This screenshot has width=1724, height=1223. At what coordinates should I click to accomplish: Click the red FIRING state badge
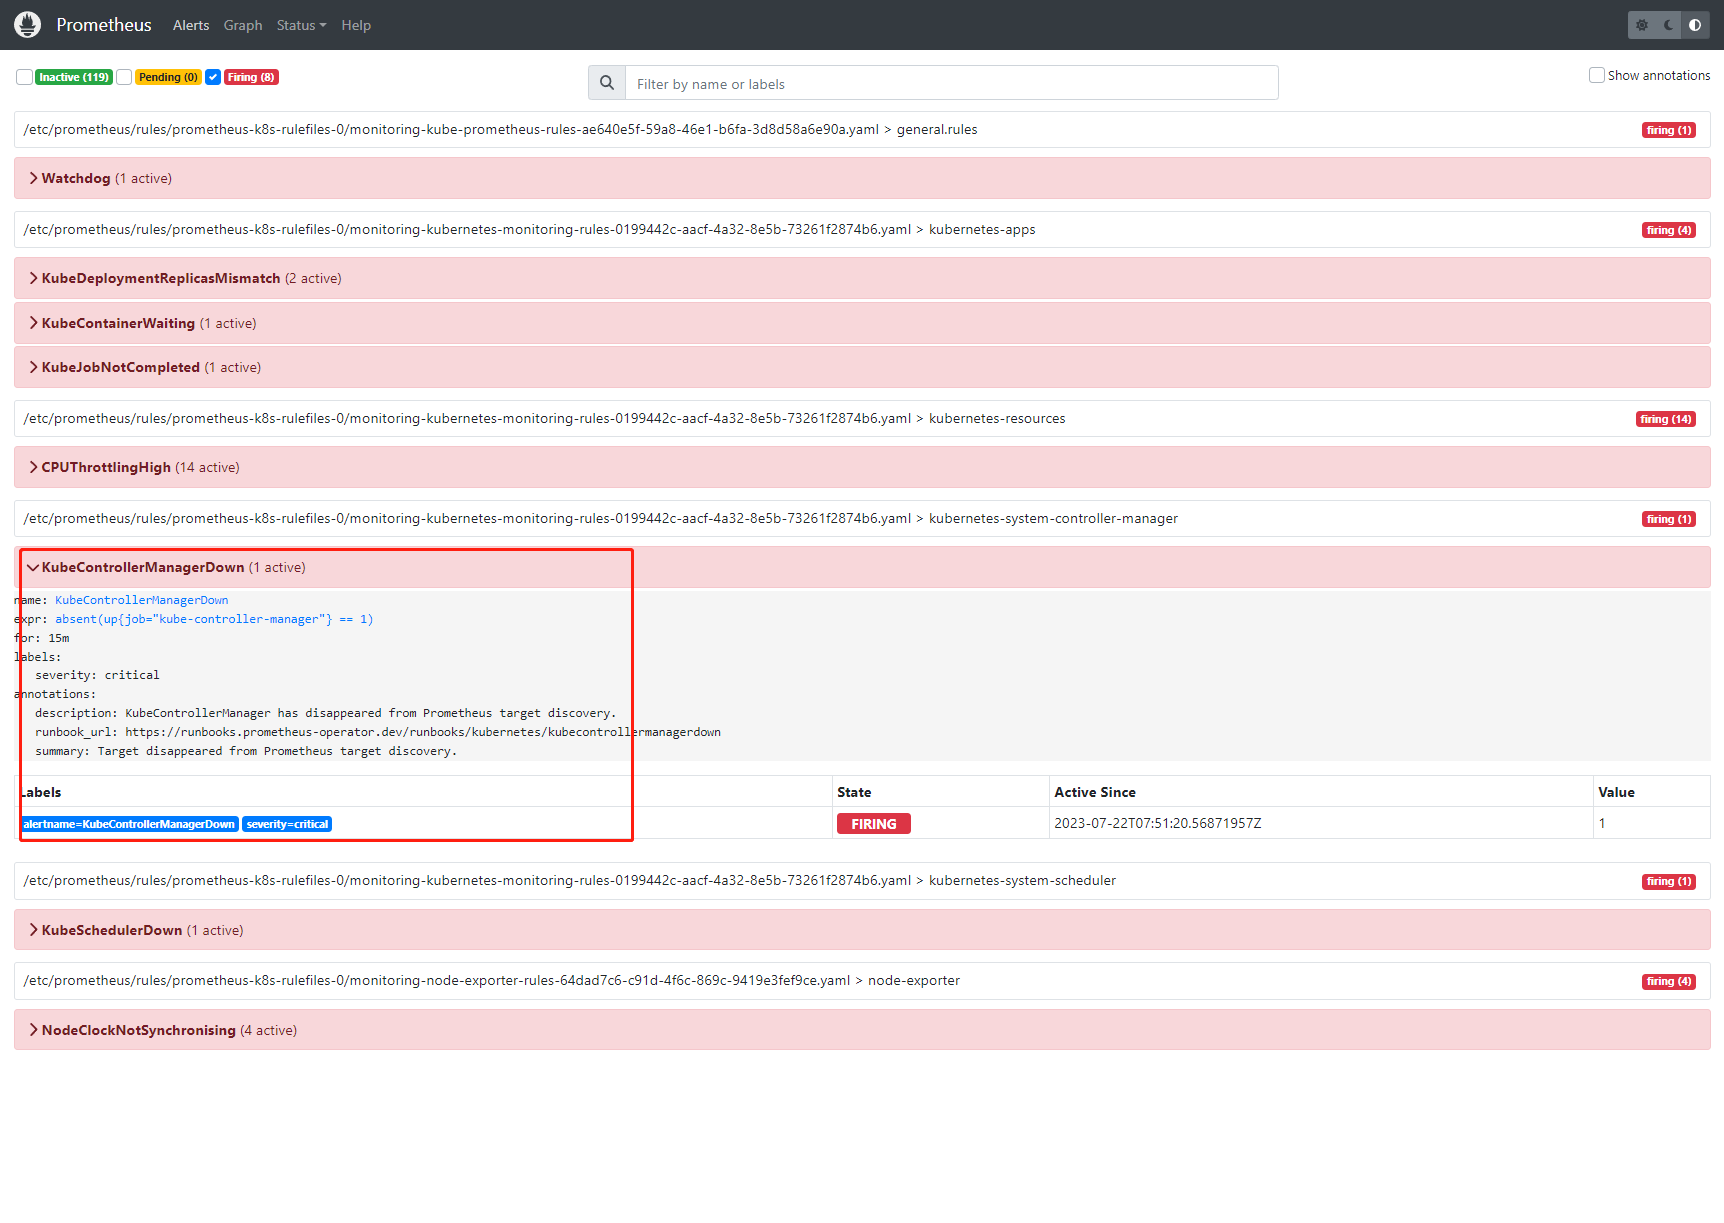pyautogui.click(x=874, y=824)
